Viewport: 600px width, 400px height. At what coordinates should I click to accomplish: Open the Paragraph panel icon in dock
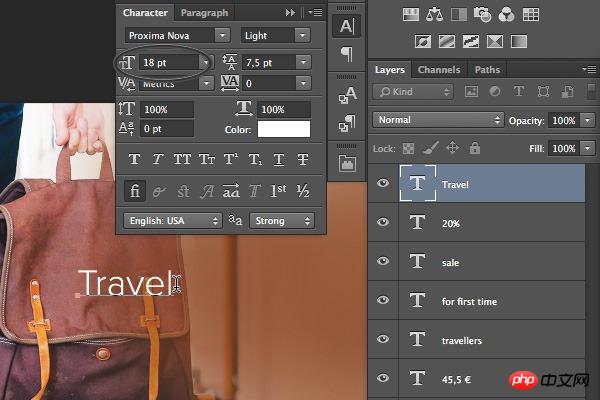pos(347,54)
